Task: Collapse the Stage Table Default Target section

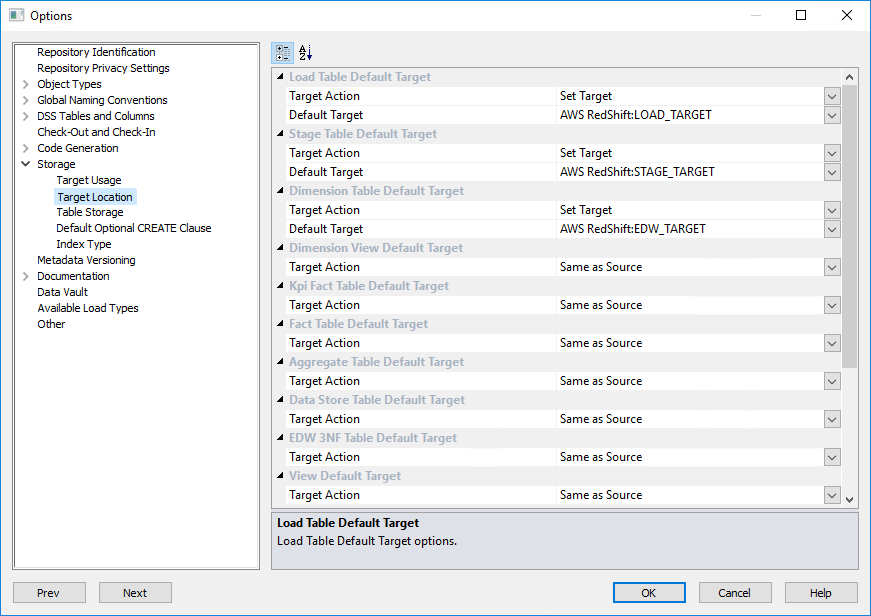Action: click(x=280, y=134)
